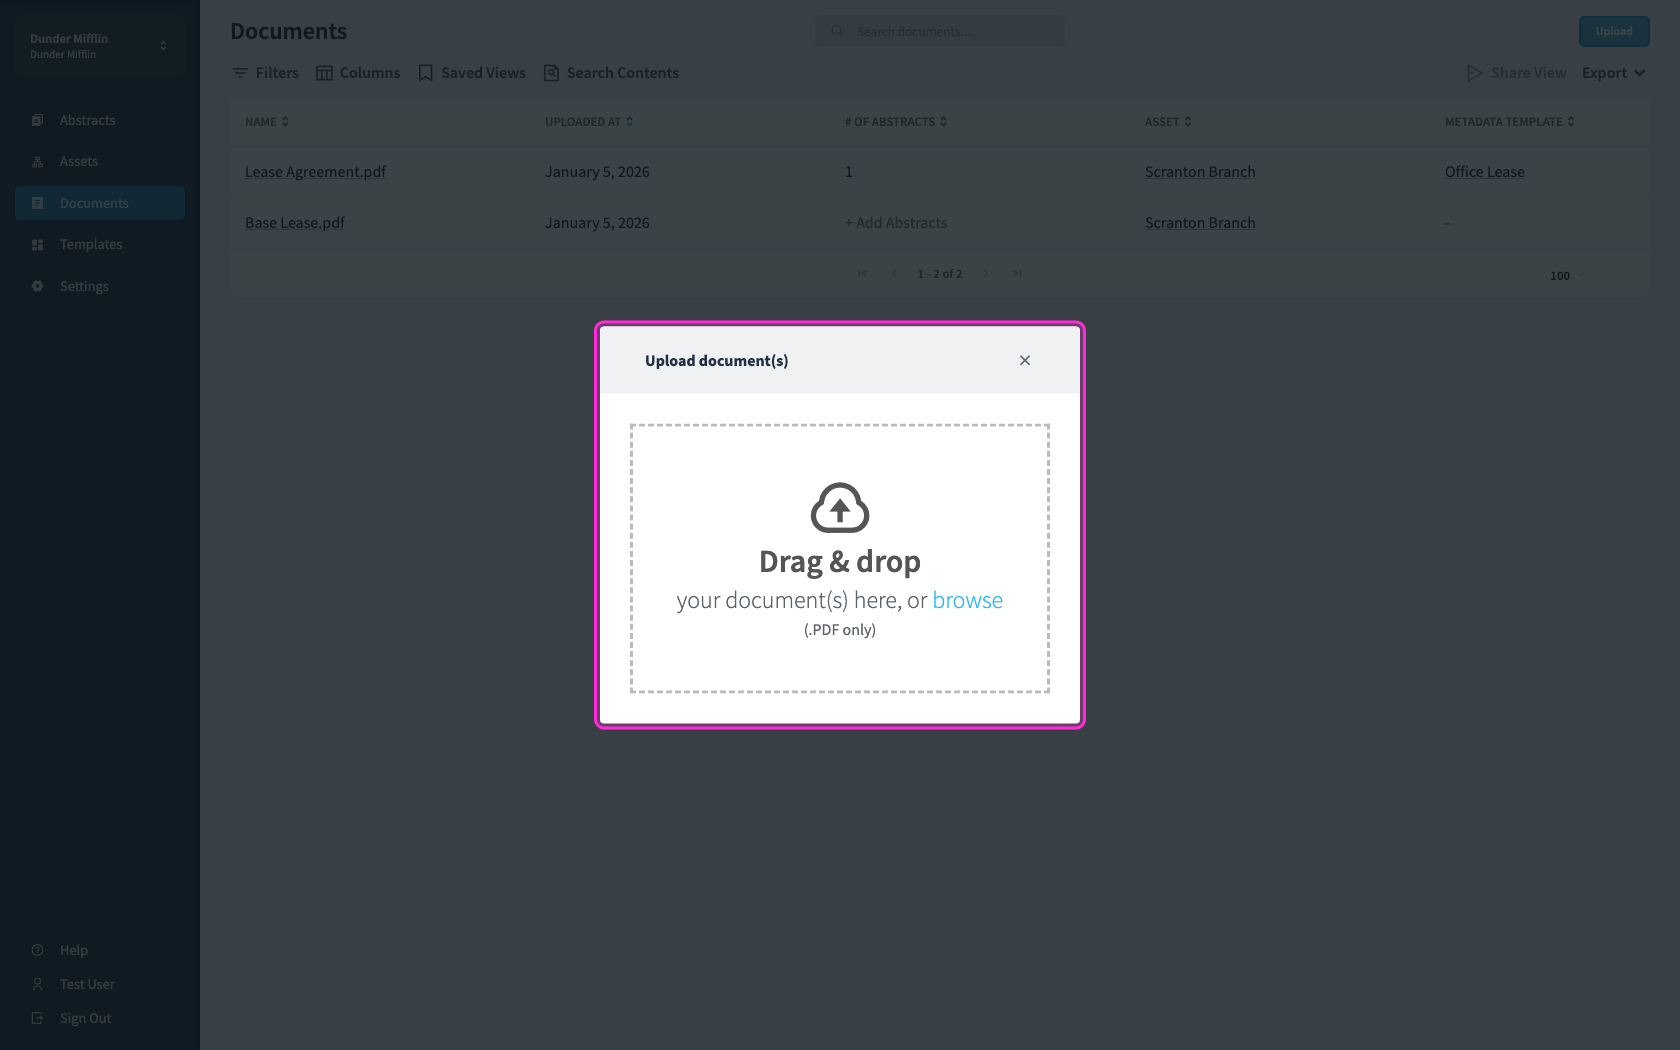Screen dimensions: 1680x1050
Task: Open Scranton Branch asset for Base Lease.pdf
Action: tap(1200, 223)
